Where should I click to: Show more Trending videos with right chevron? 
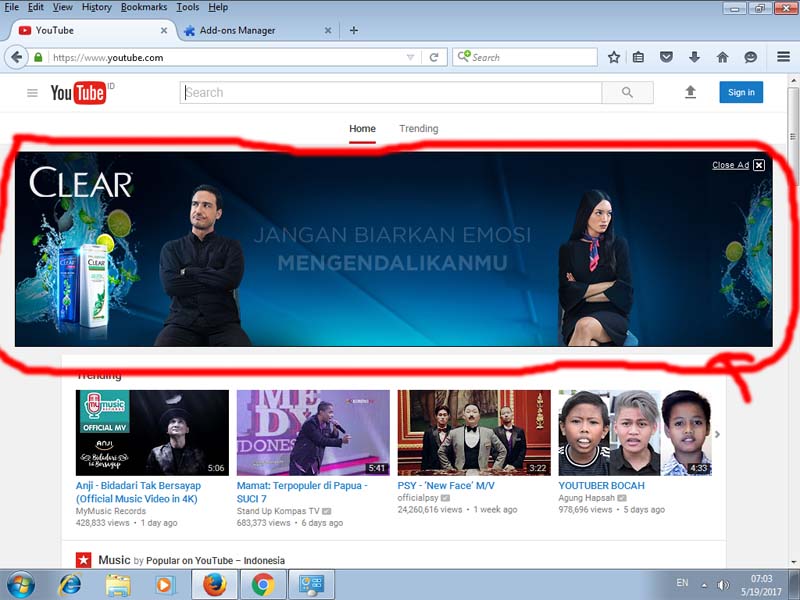coord(715,432)
